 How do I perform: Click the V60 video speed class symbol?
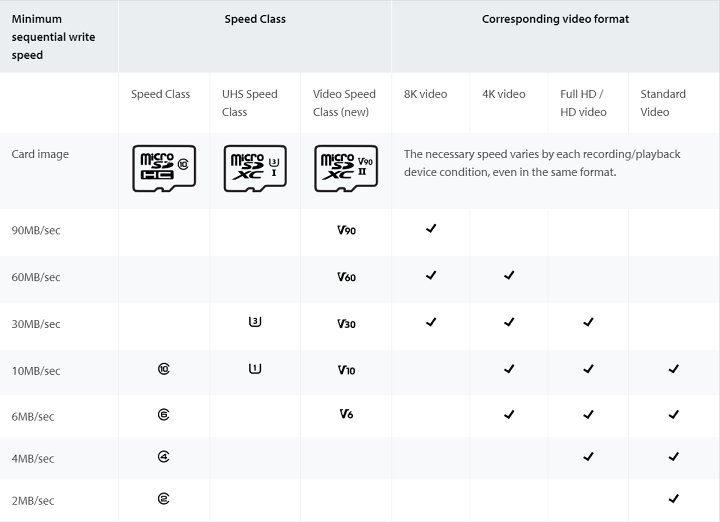pos(347,277)
